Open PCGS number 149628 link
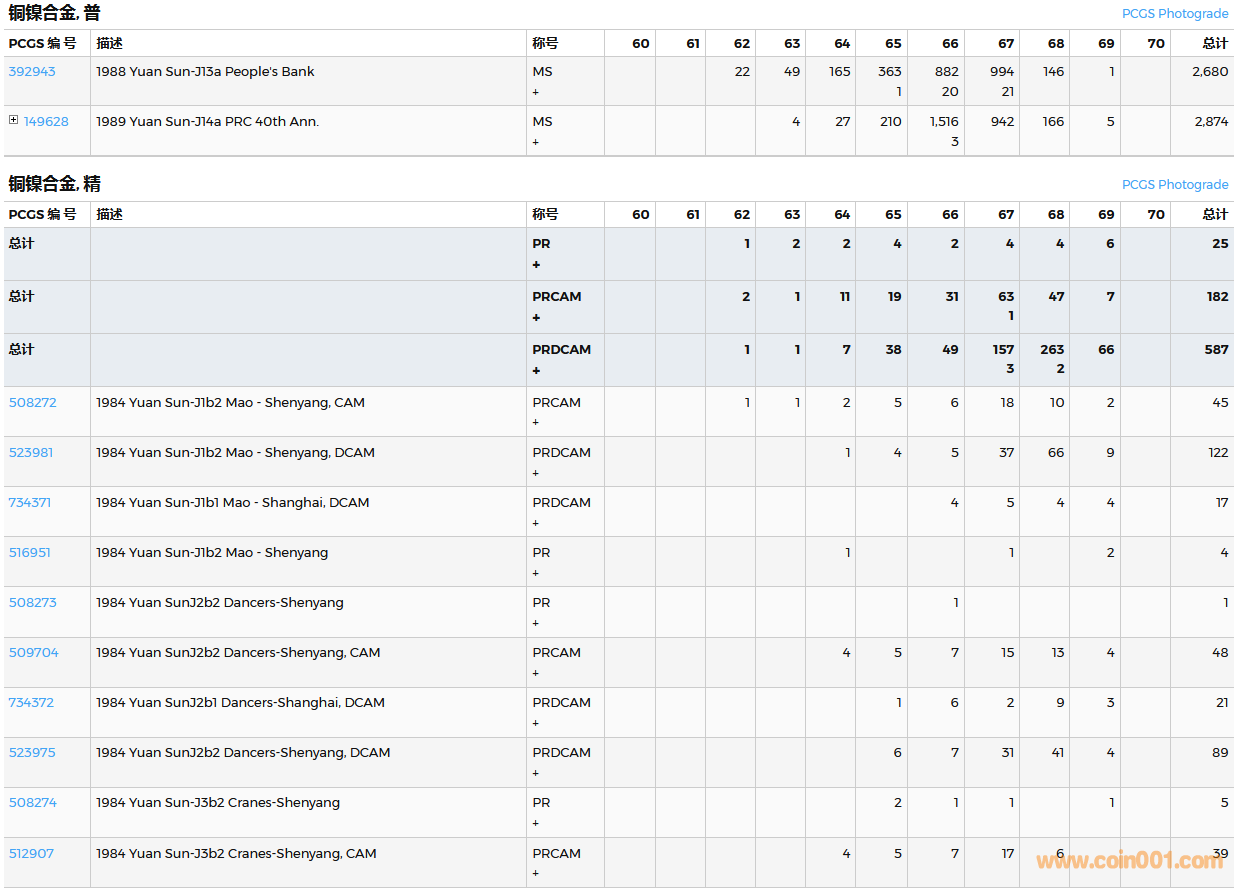 point(46,122)
